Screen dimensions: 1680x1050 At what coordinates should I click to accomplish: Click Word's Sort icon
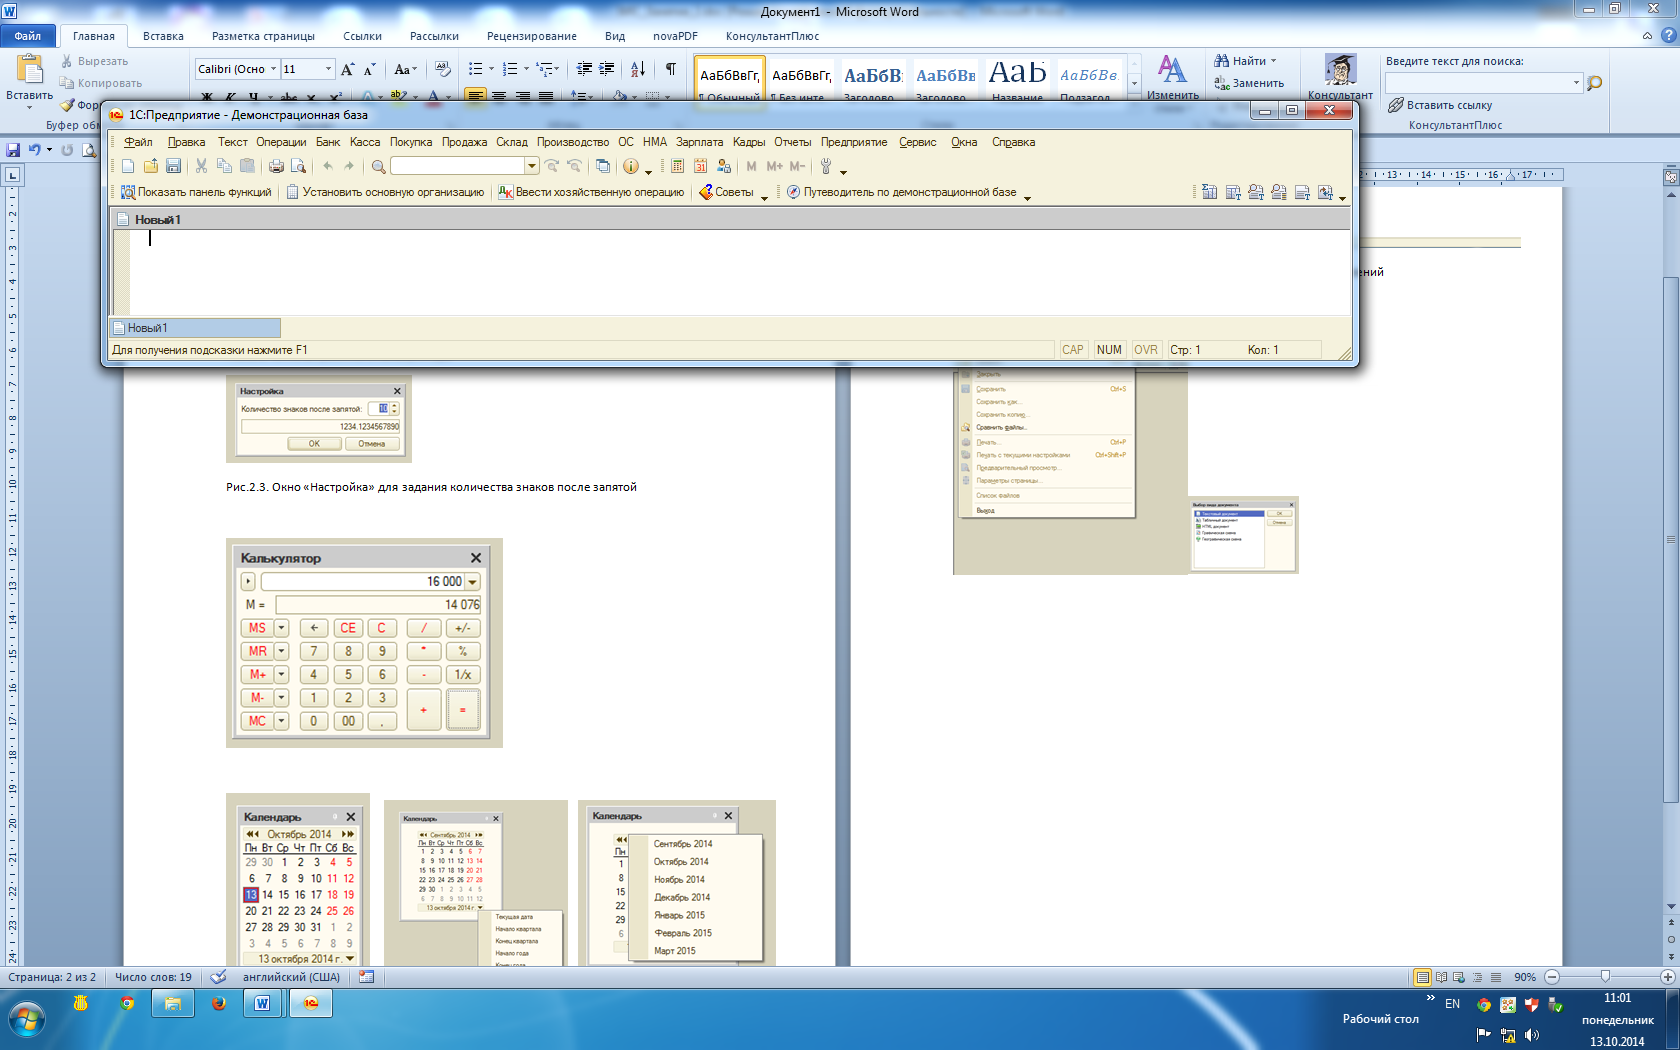[638, 69]
